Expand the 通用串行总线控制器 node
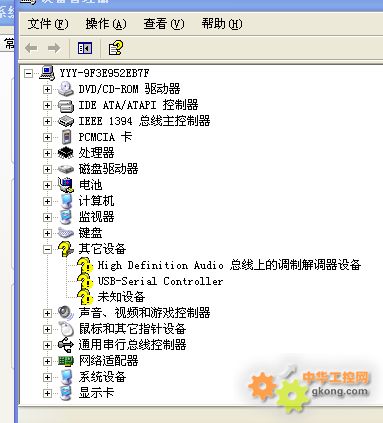Image resolution: width=383 pixels, height=423 pixels. [x=47, y=345]
